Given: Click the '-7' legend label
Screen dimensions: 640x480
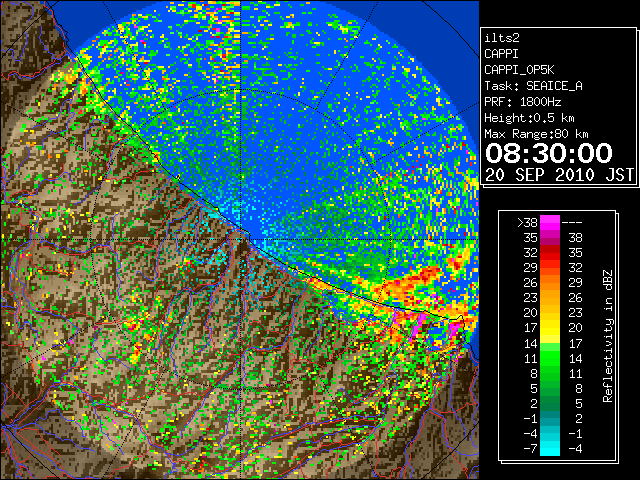Looking at the screenshot, I should [530, 449].
